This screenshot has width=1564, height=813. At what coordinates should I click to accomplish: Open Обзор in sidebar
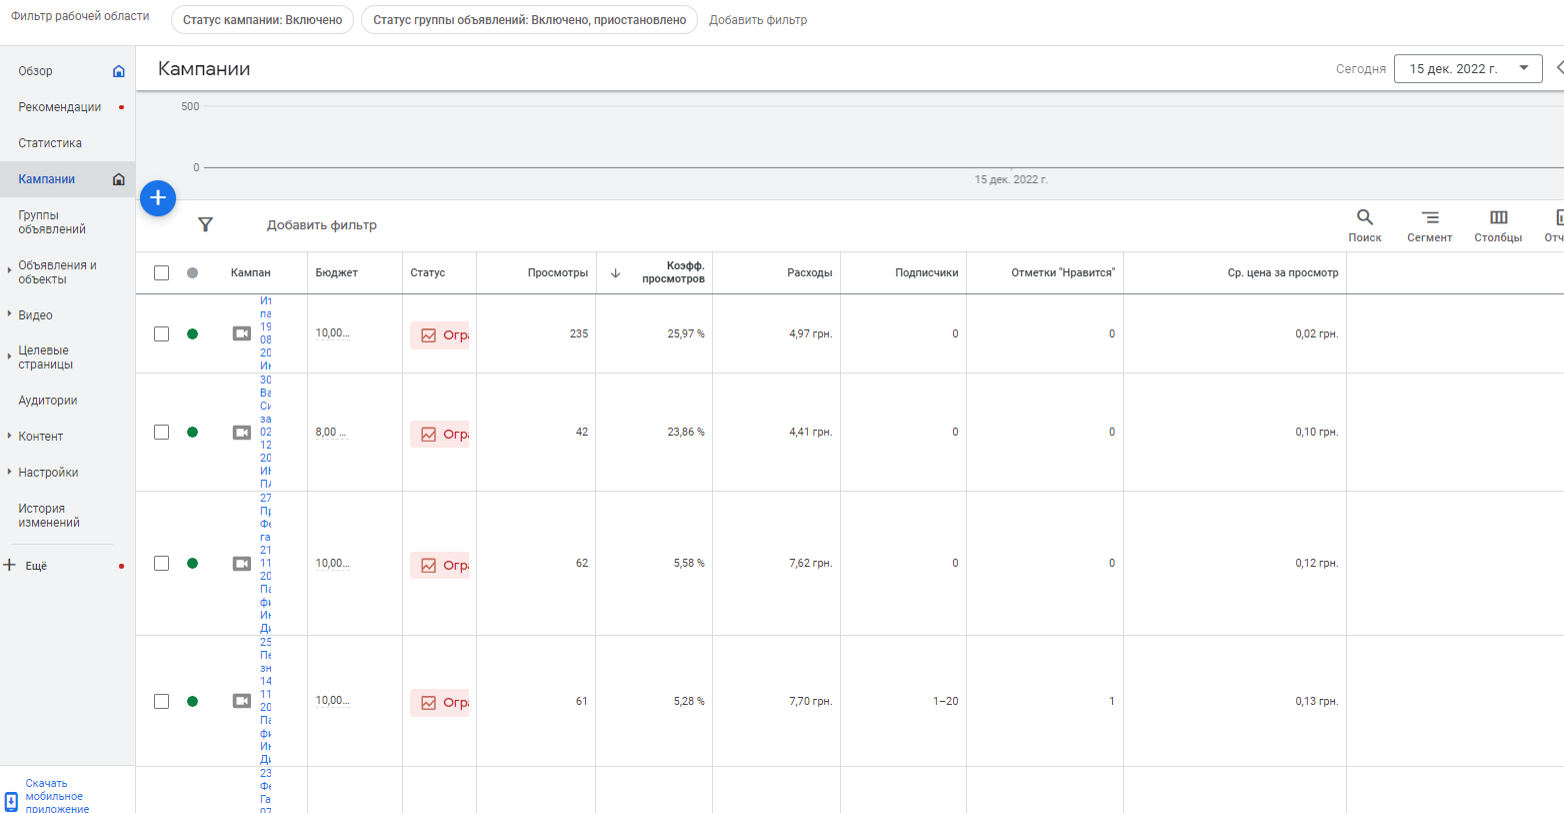(x=35, y=71)
